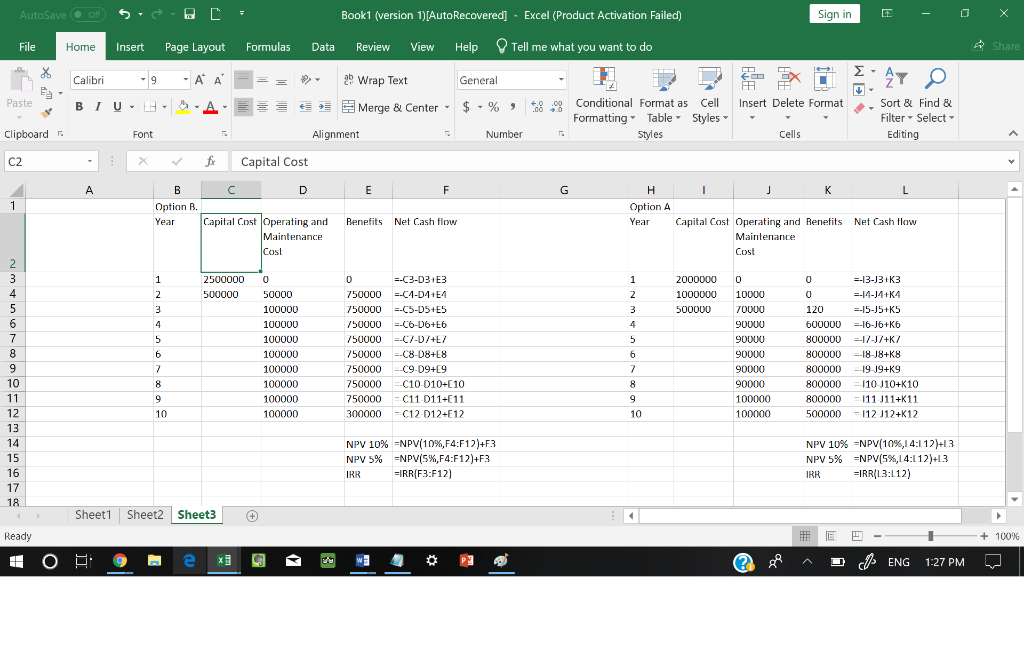This screenshot has height=649, width=1024.
Task: Click the Sign in button
Action: pos(834,13)
